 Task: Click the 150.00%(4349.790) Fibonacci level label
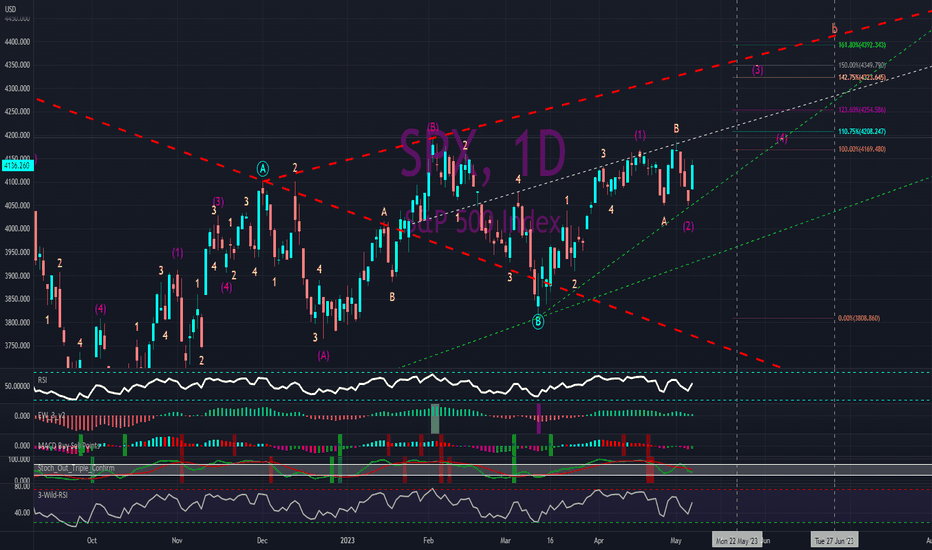point(862,65)
